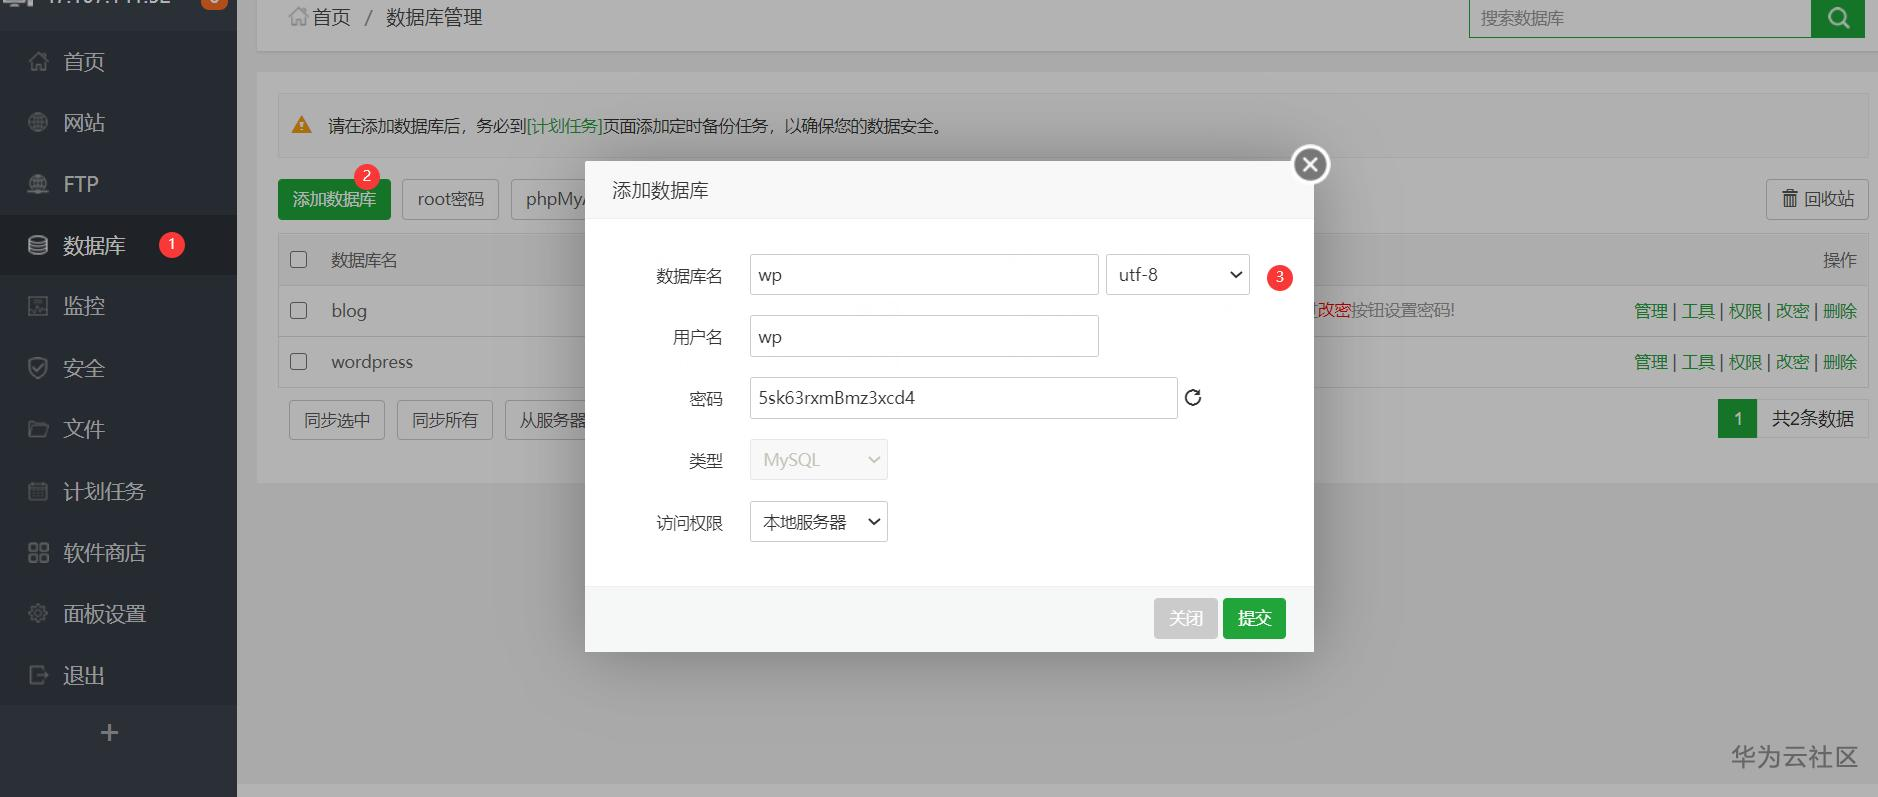Click the green search magnifier button
The height and width of the screenshot is (797, 1878).
[x=1838, y=18]
